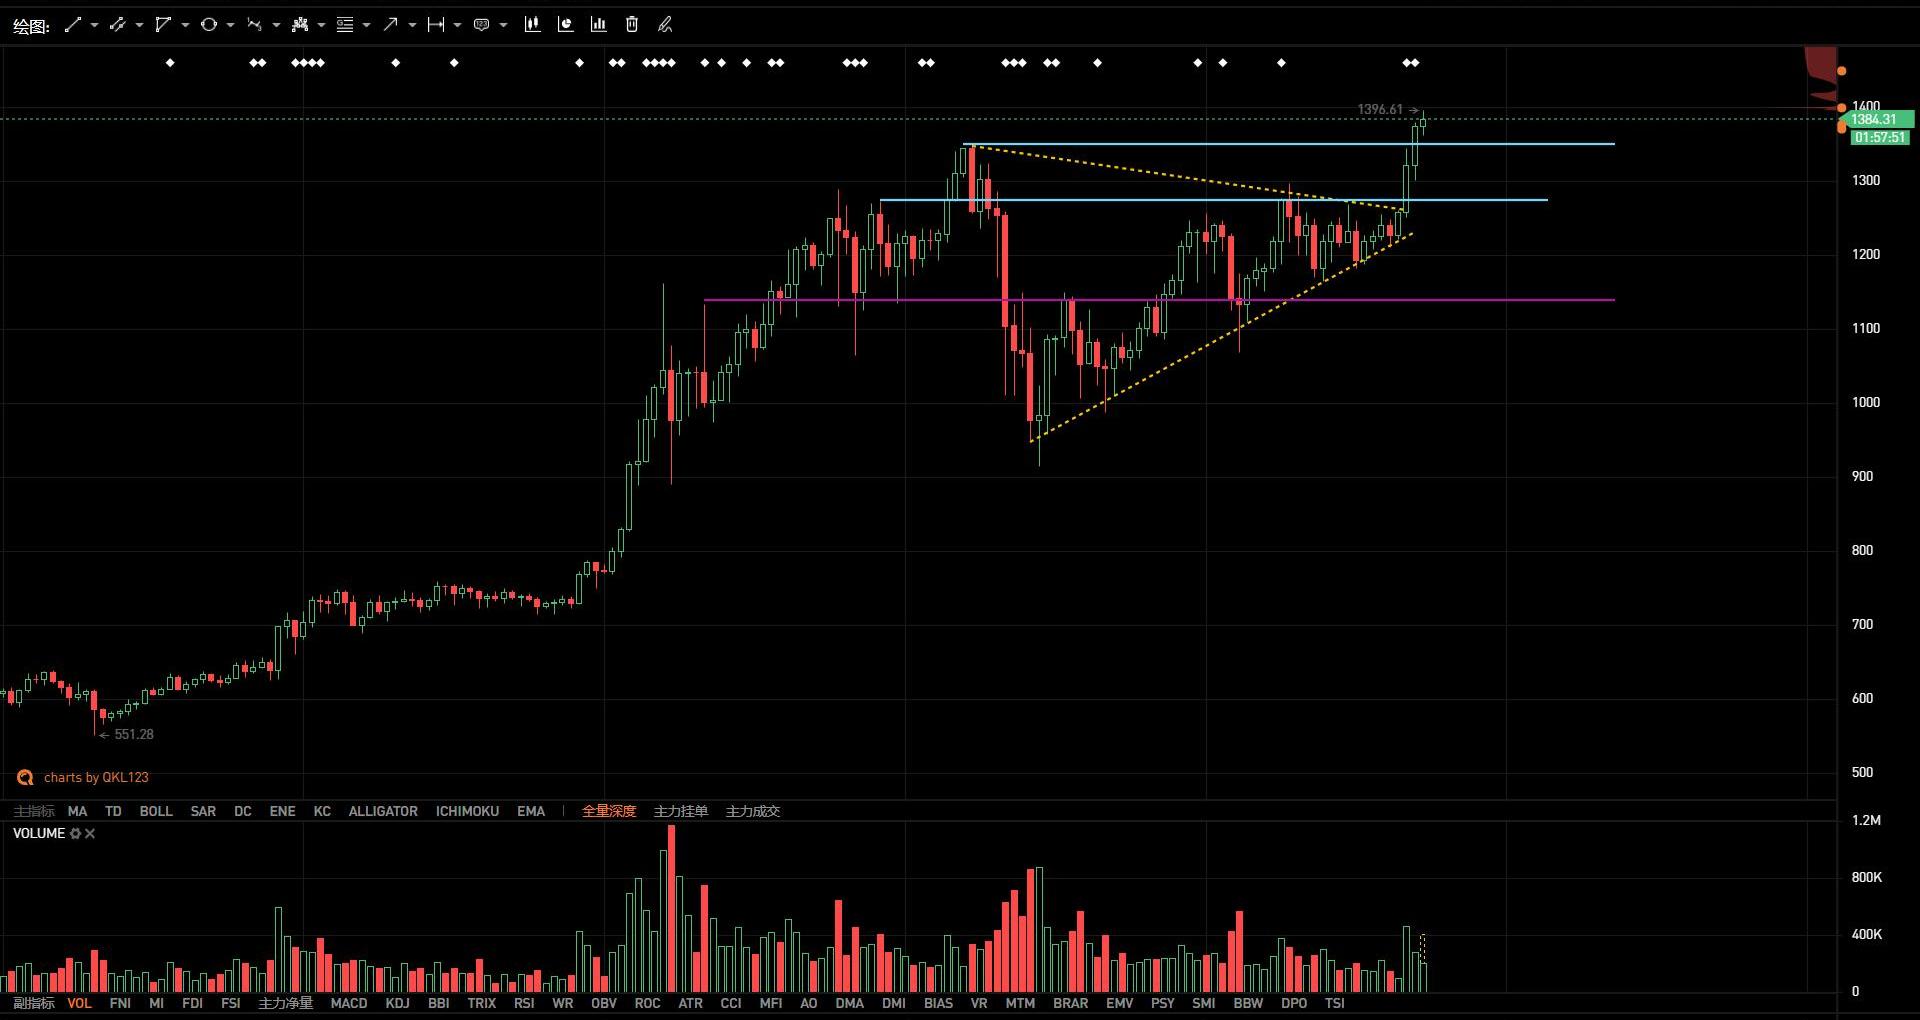Close the VOLUME indicator panel
Image resolution: width=1920 pixels, height=1020 pixels.
click(90, 833)
